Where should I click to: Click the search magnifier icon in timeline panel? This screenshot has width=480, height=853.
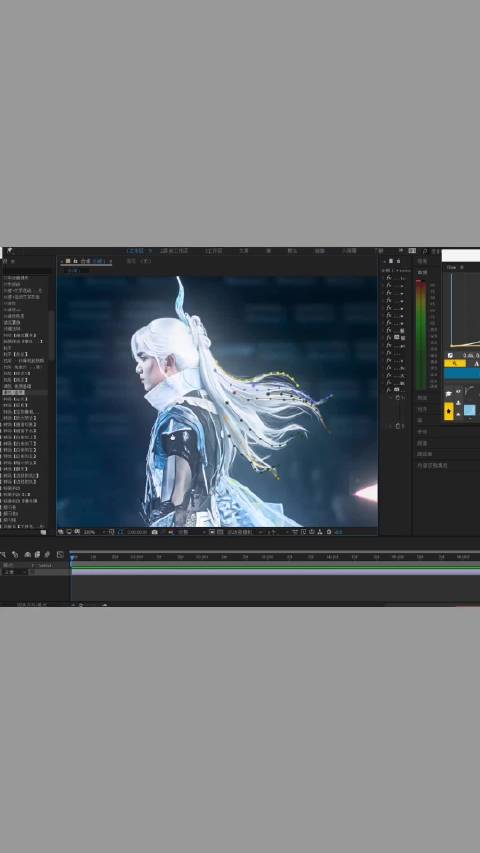pyautogui.click(x=3, y=554)
